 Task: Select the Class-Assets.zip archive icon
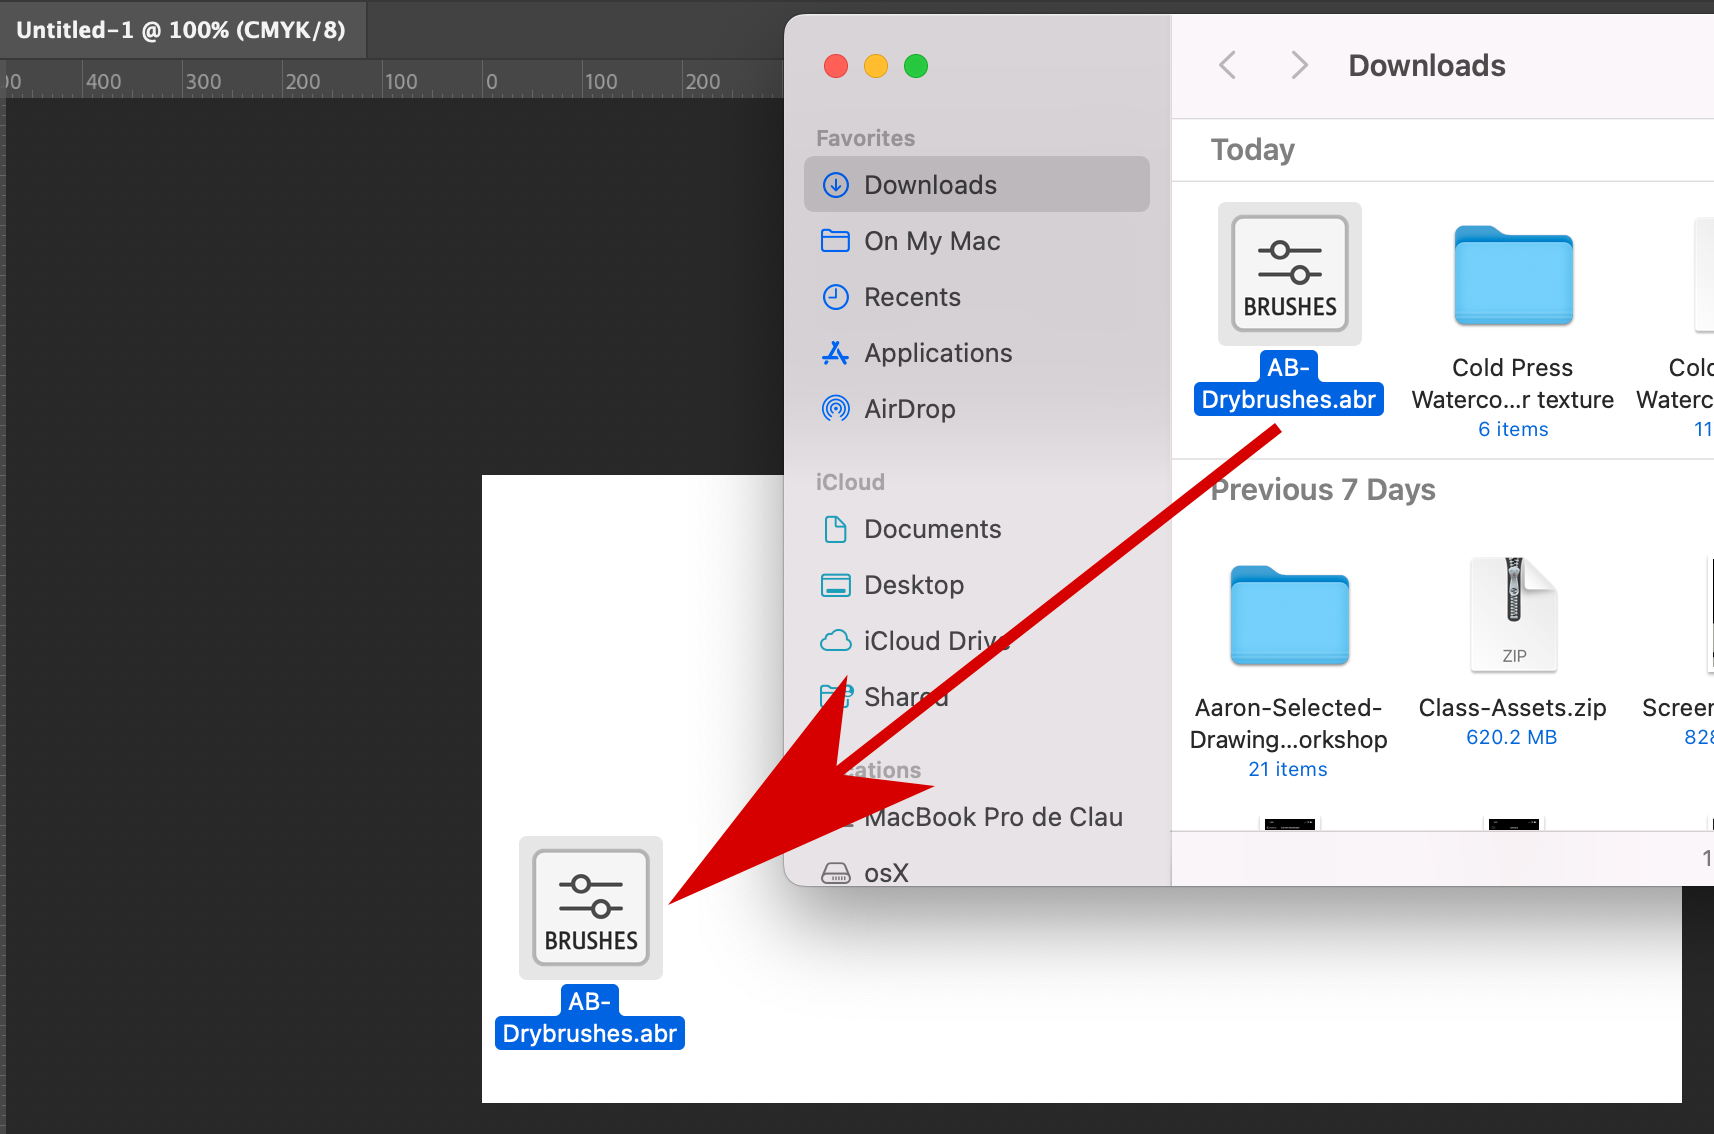[x=1513, y=614]
